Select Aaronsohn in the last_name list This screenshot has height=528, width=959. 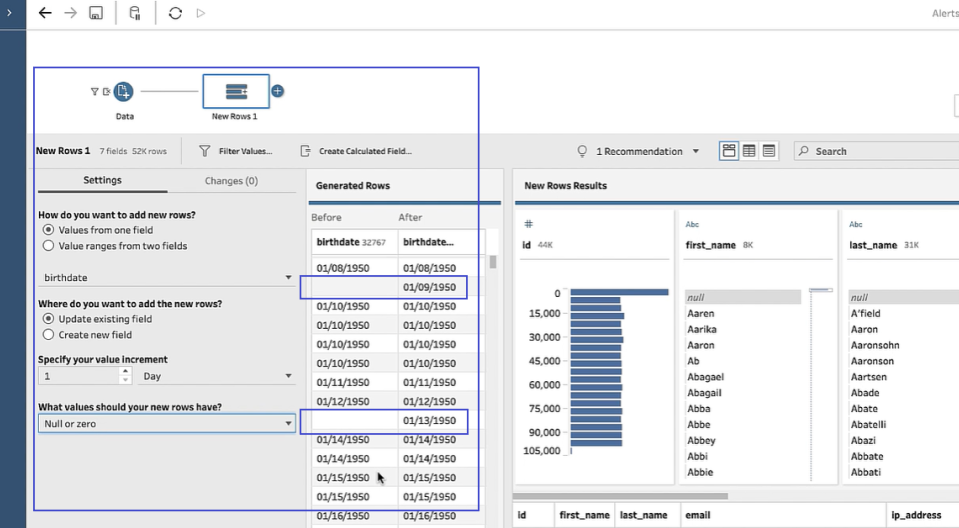point(875,345)
